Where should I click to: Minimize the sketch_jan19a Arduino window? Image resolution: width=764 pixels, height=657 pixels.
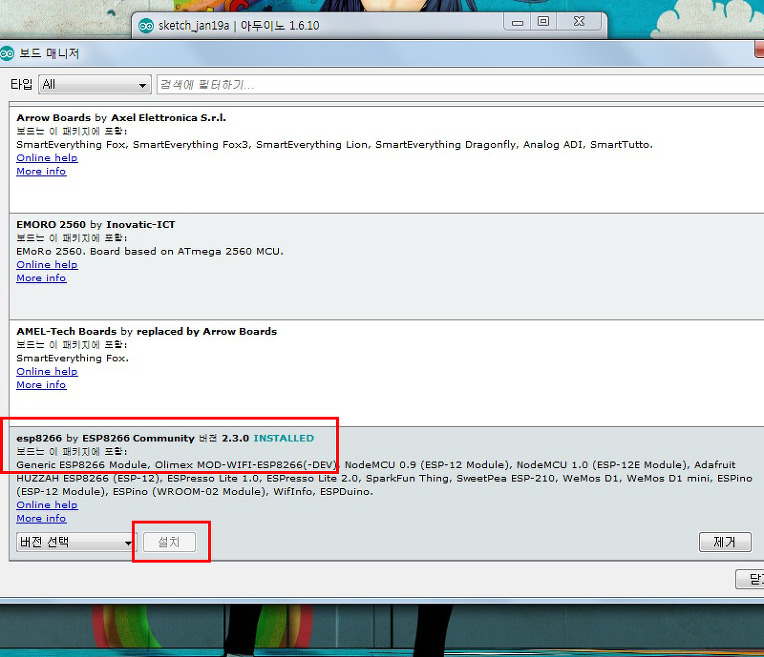(x=517, y=22)
